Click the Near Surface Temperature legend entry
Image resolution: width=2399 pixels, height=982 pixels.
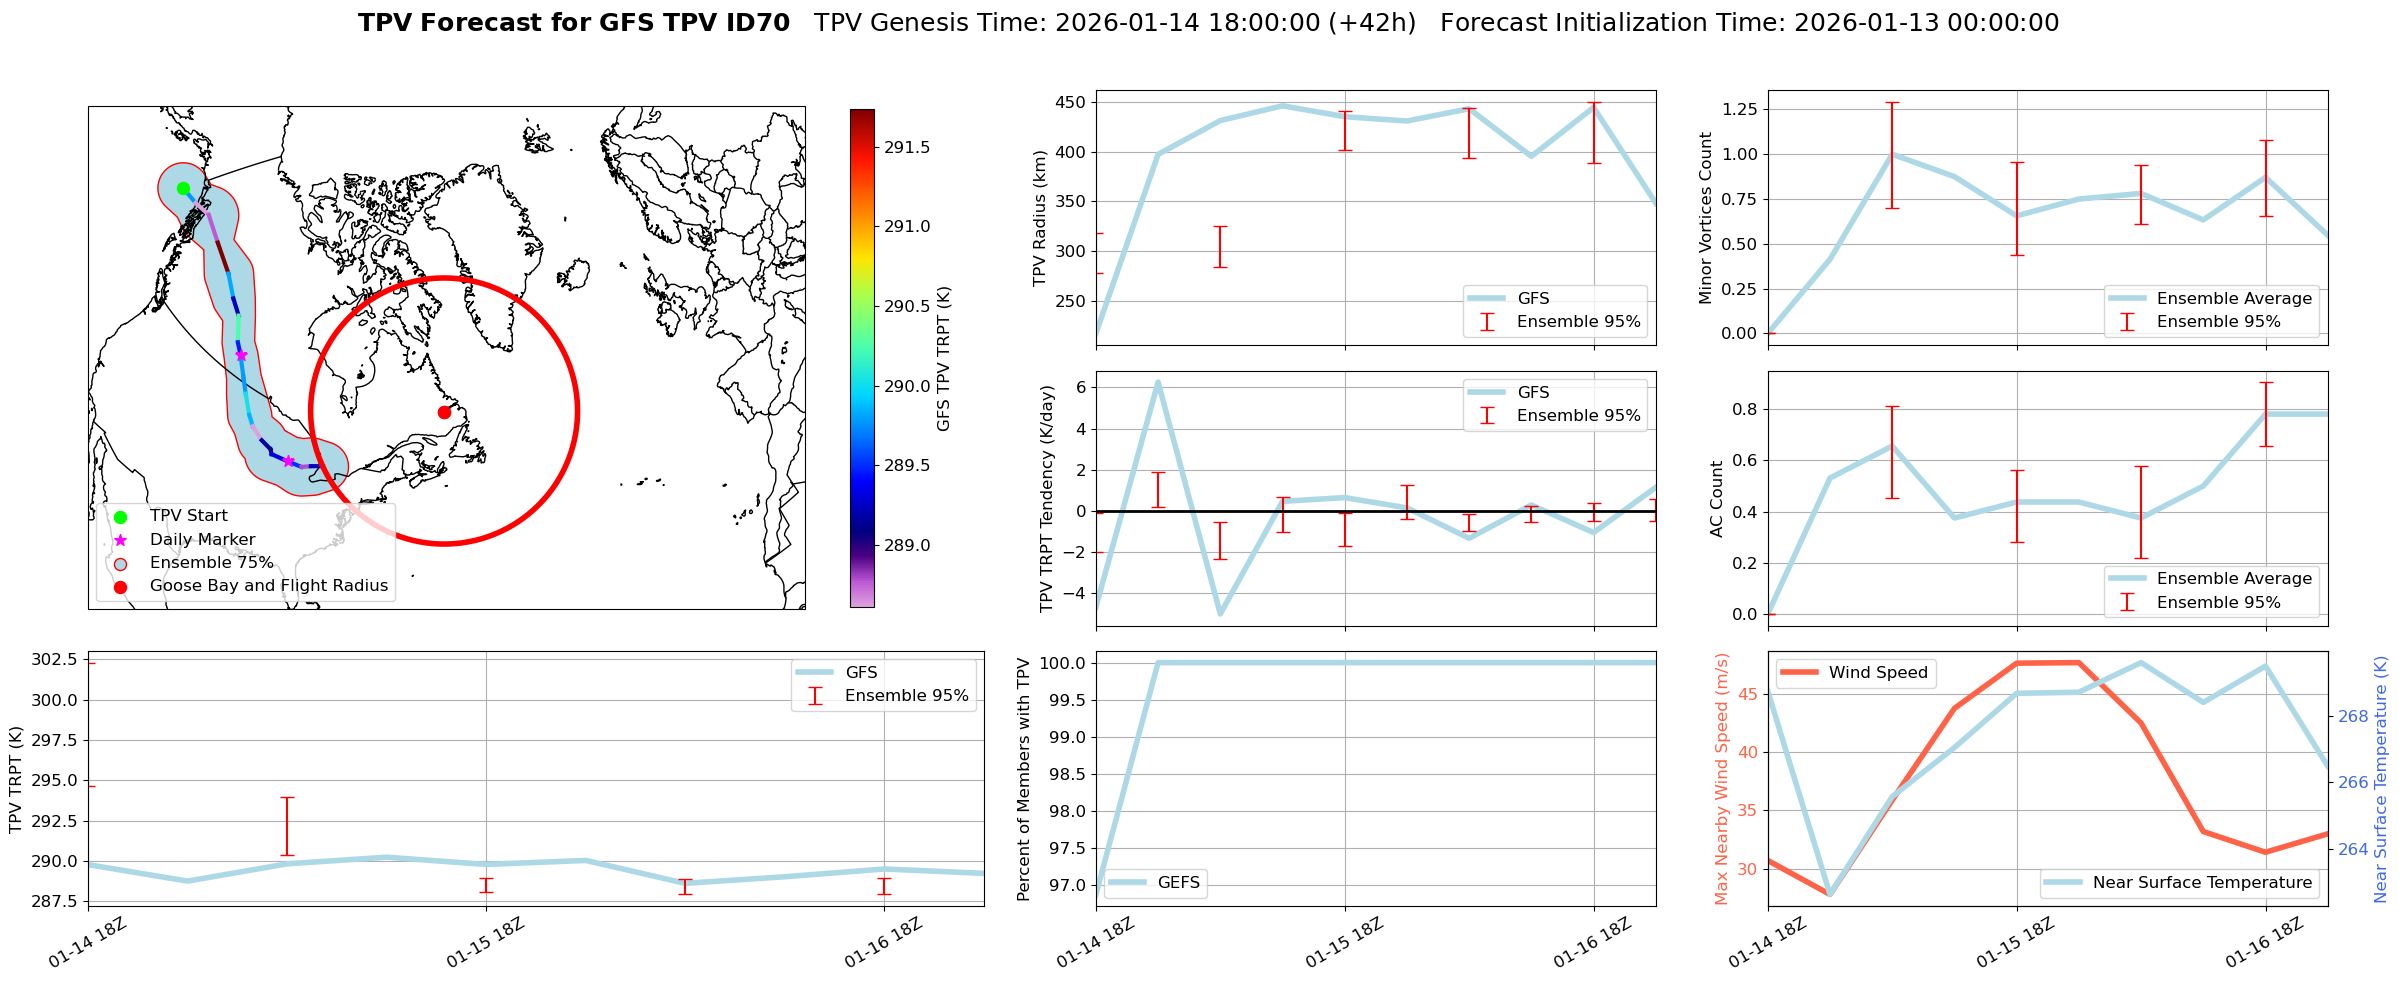(x=2201, y=883)
